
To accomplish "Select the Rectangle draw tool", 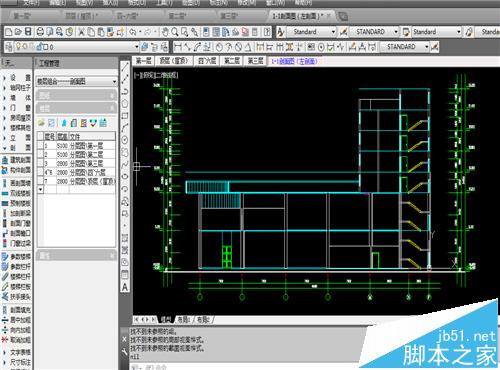I will click(x=125, y=116).
